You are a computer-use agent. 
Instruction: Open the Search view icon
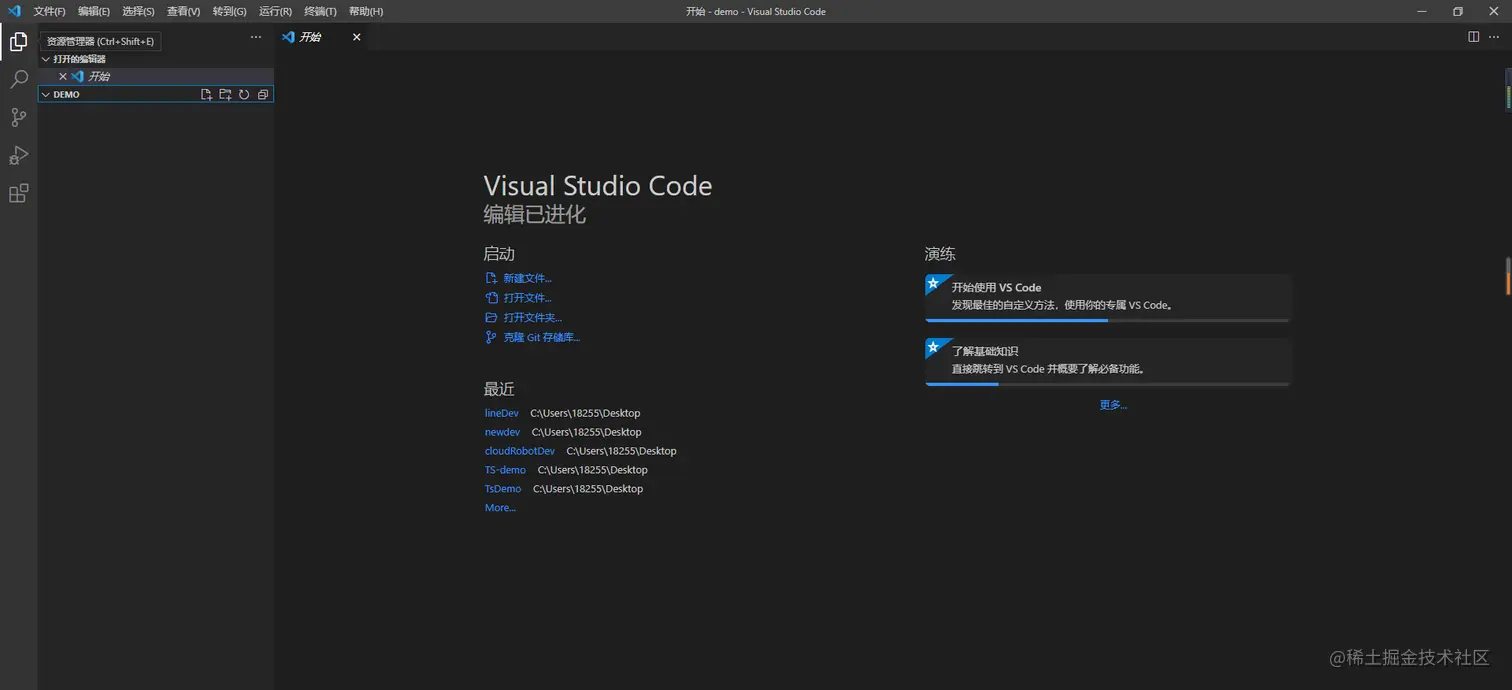(18, 80)
